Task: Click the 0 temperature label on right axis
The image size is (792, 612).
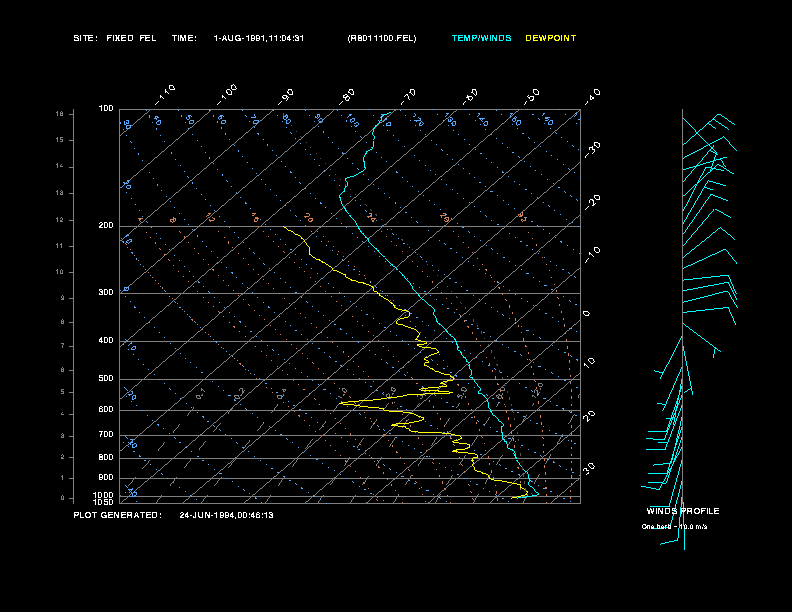Action: 586,314
